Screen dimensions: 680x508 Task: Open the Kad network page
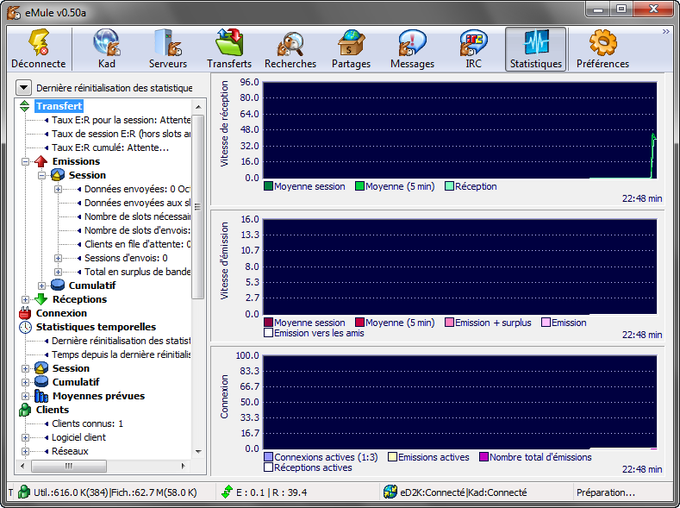(x=107, y=49)
